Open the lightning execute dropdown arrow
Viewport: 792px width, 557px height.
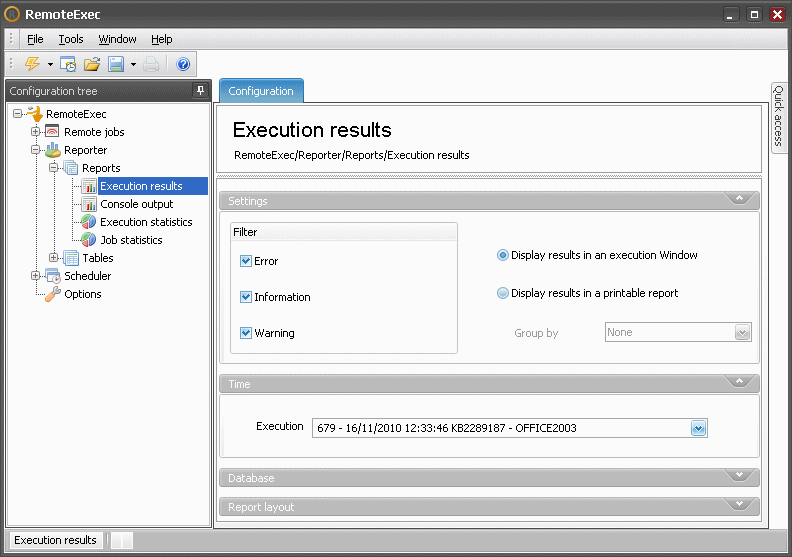pyautogui.click(x=50, y=65)
